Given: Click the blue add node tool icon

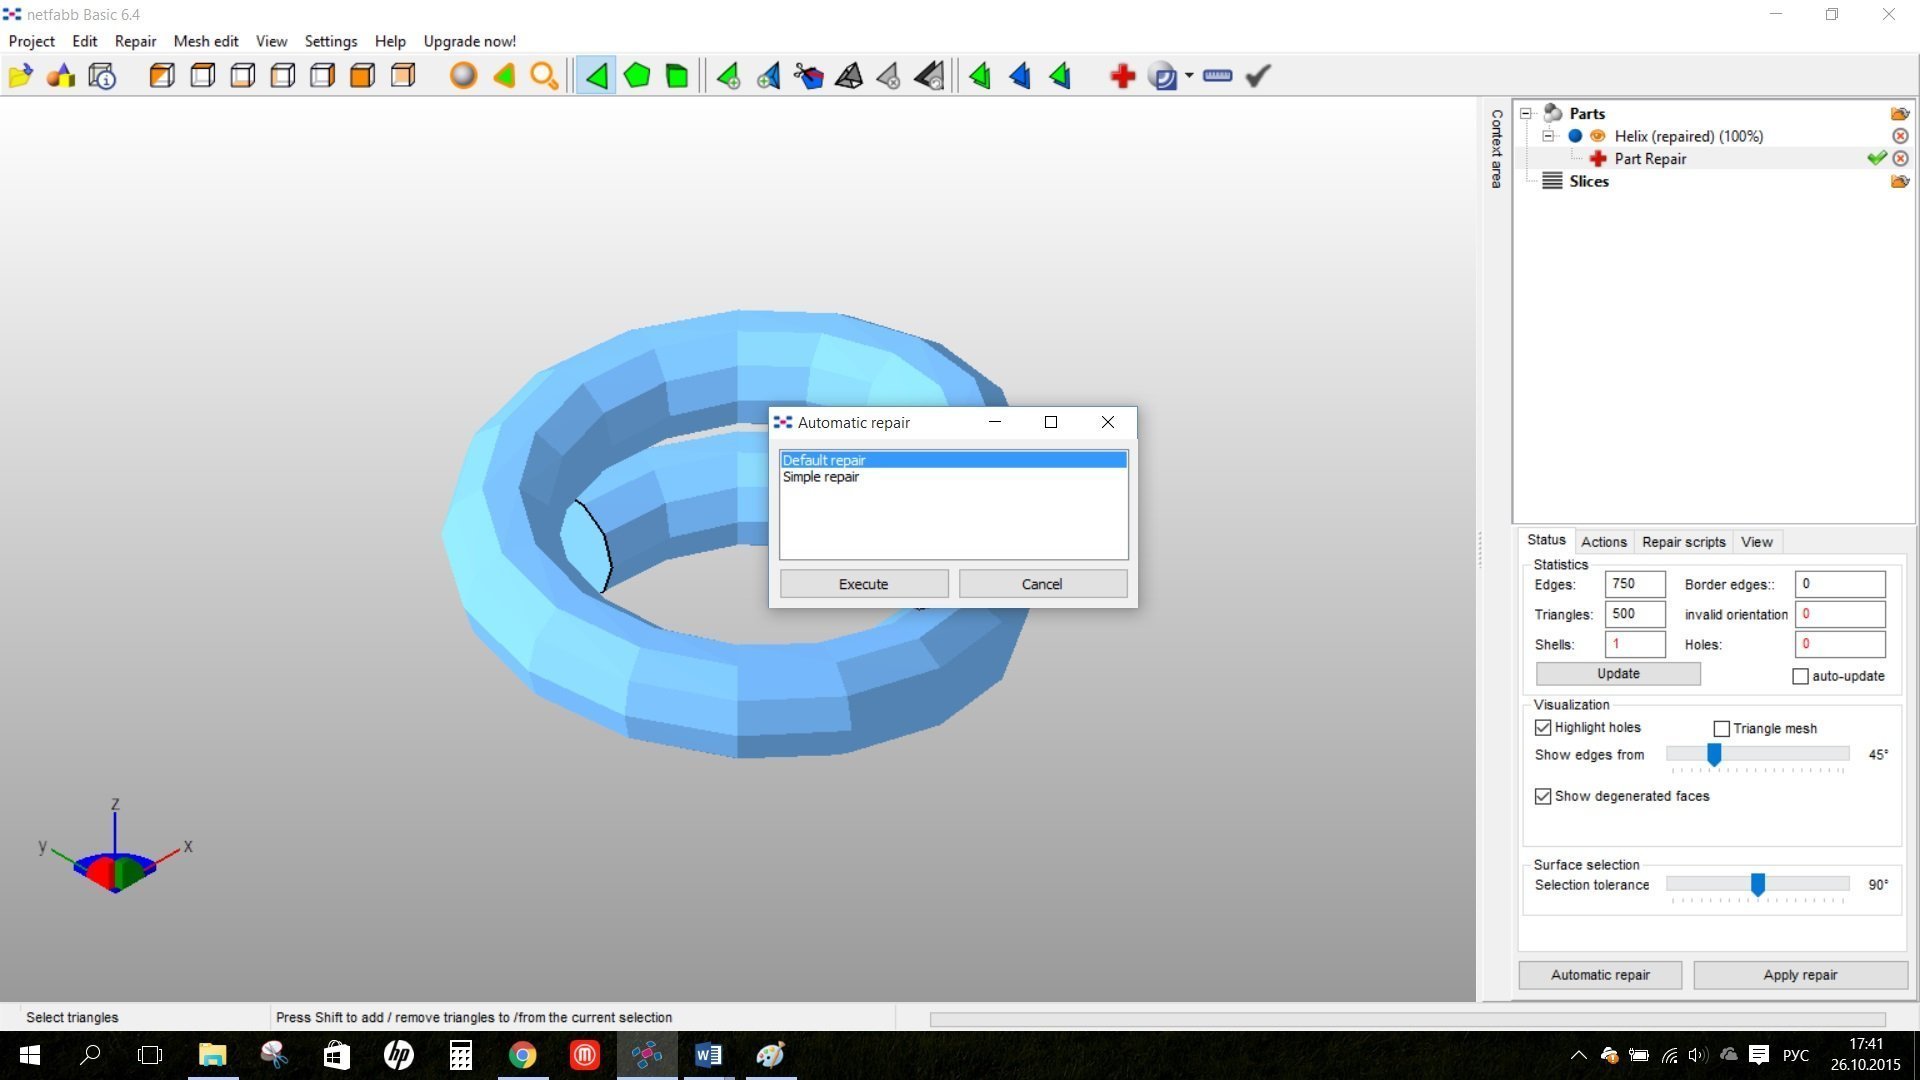Looking at the screenshot, I should [x=768, y=76].
